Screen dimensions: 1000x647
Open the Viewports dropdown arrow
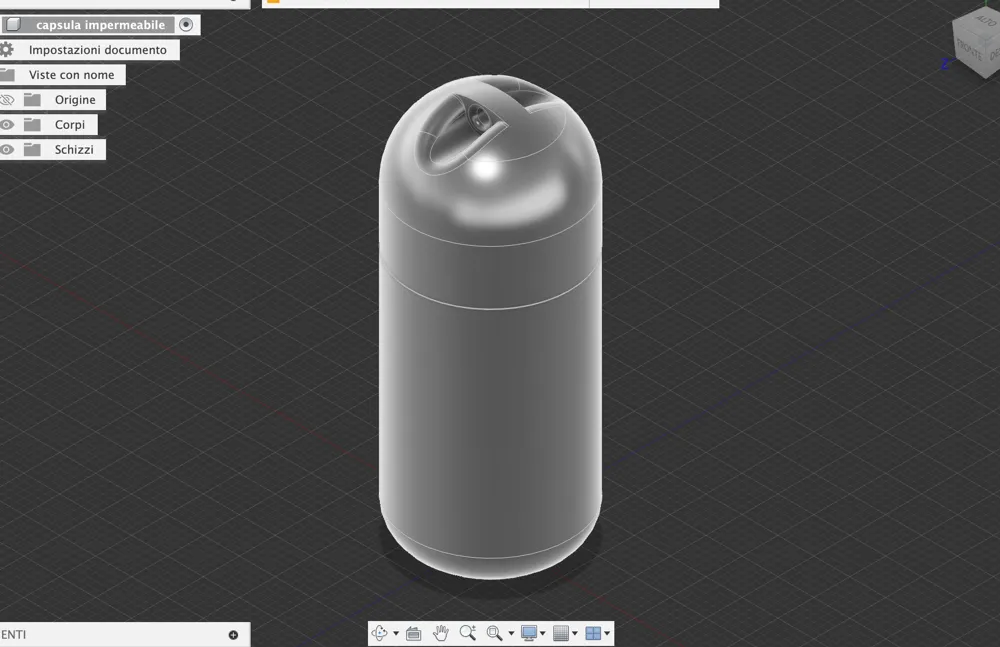coord(607,634)
